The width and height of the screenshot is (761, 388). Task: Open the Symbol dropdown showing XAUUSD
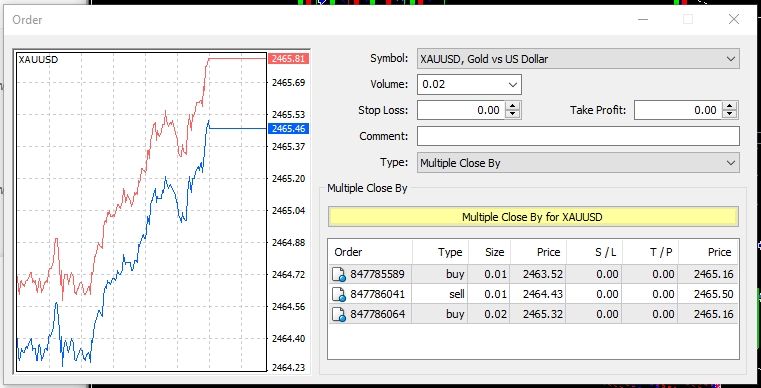pos(578,59)
